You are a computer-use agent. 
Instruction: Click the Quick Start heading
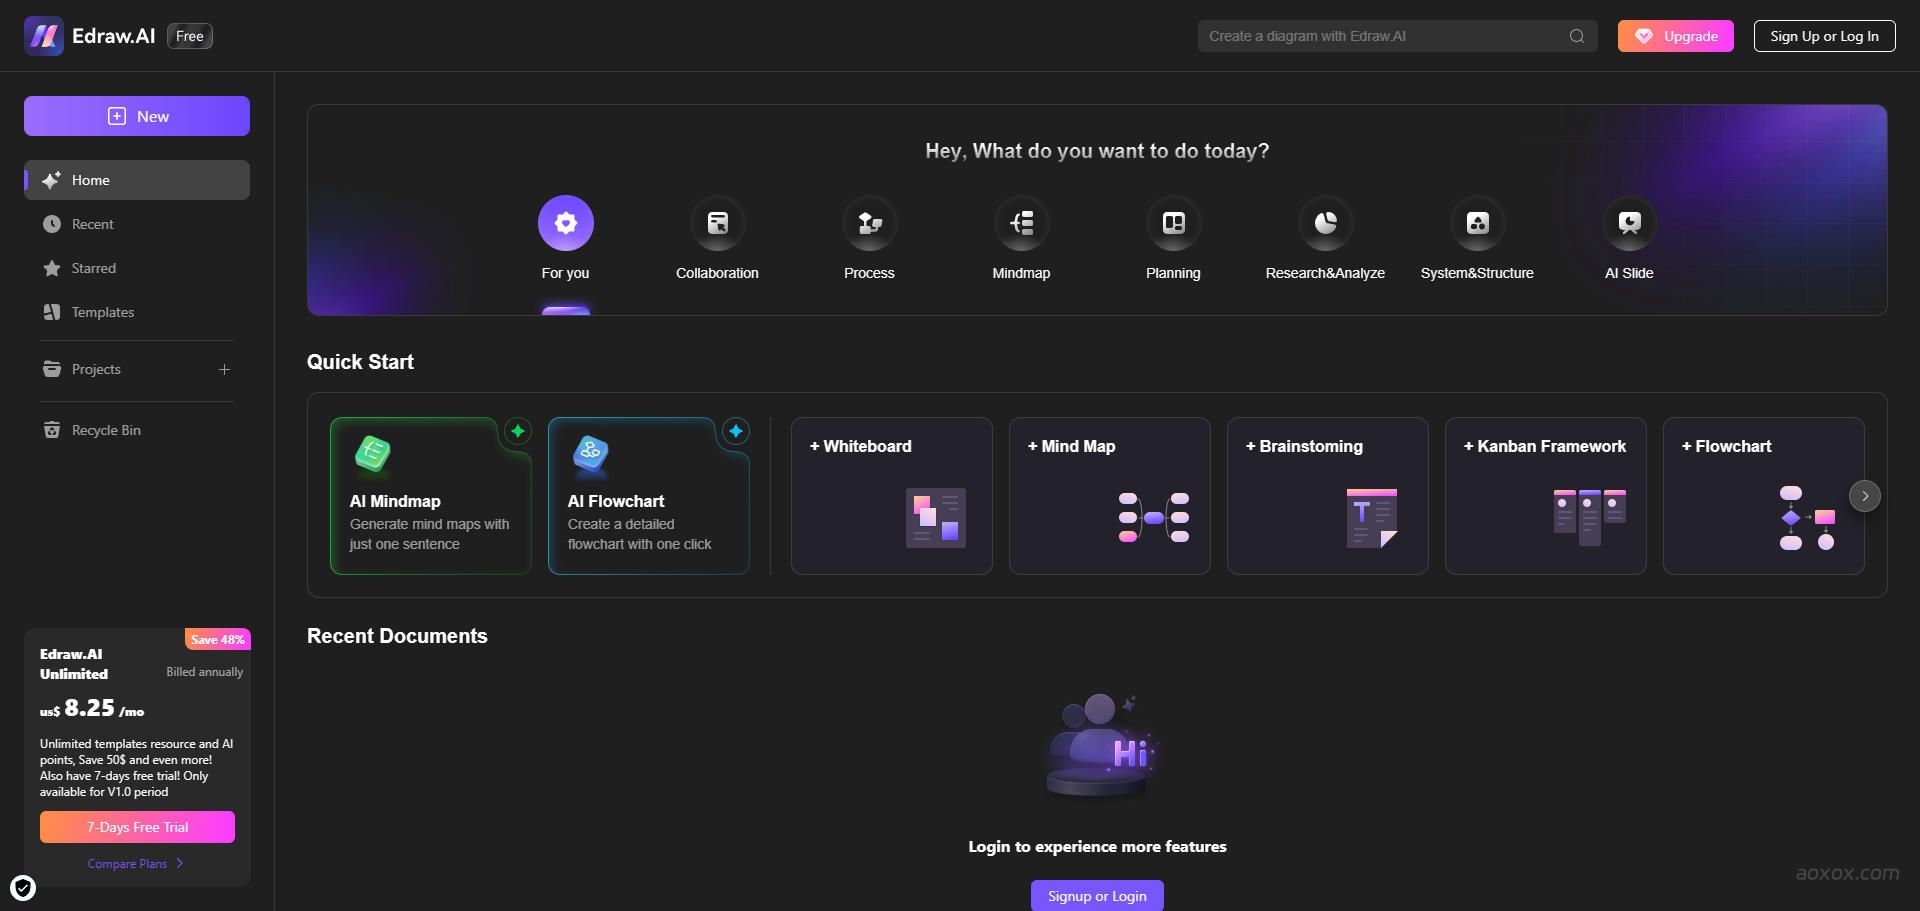[x=360, y=362]
